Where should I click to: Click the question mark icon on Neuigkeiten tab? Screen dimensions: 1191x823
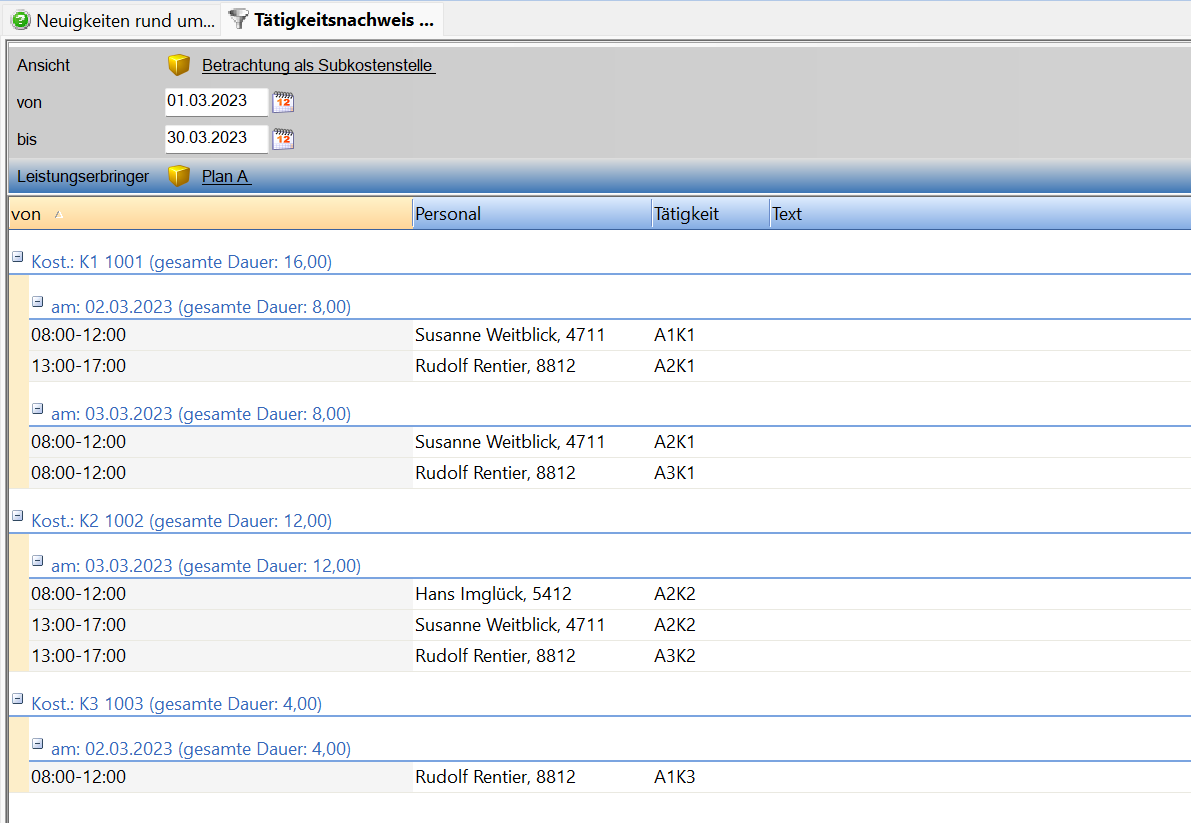(21, 20)
